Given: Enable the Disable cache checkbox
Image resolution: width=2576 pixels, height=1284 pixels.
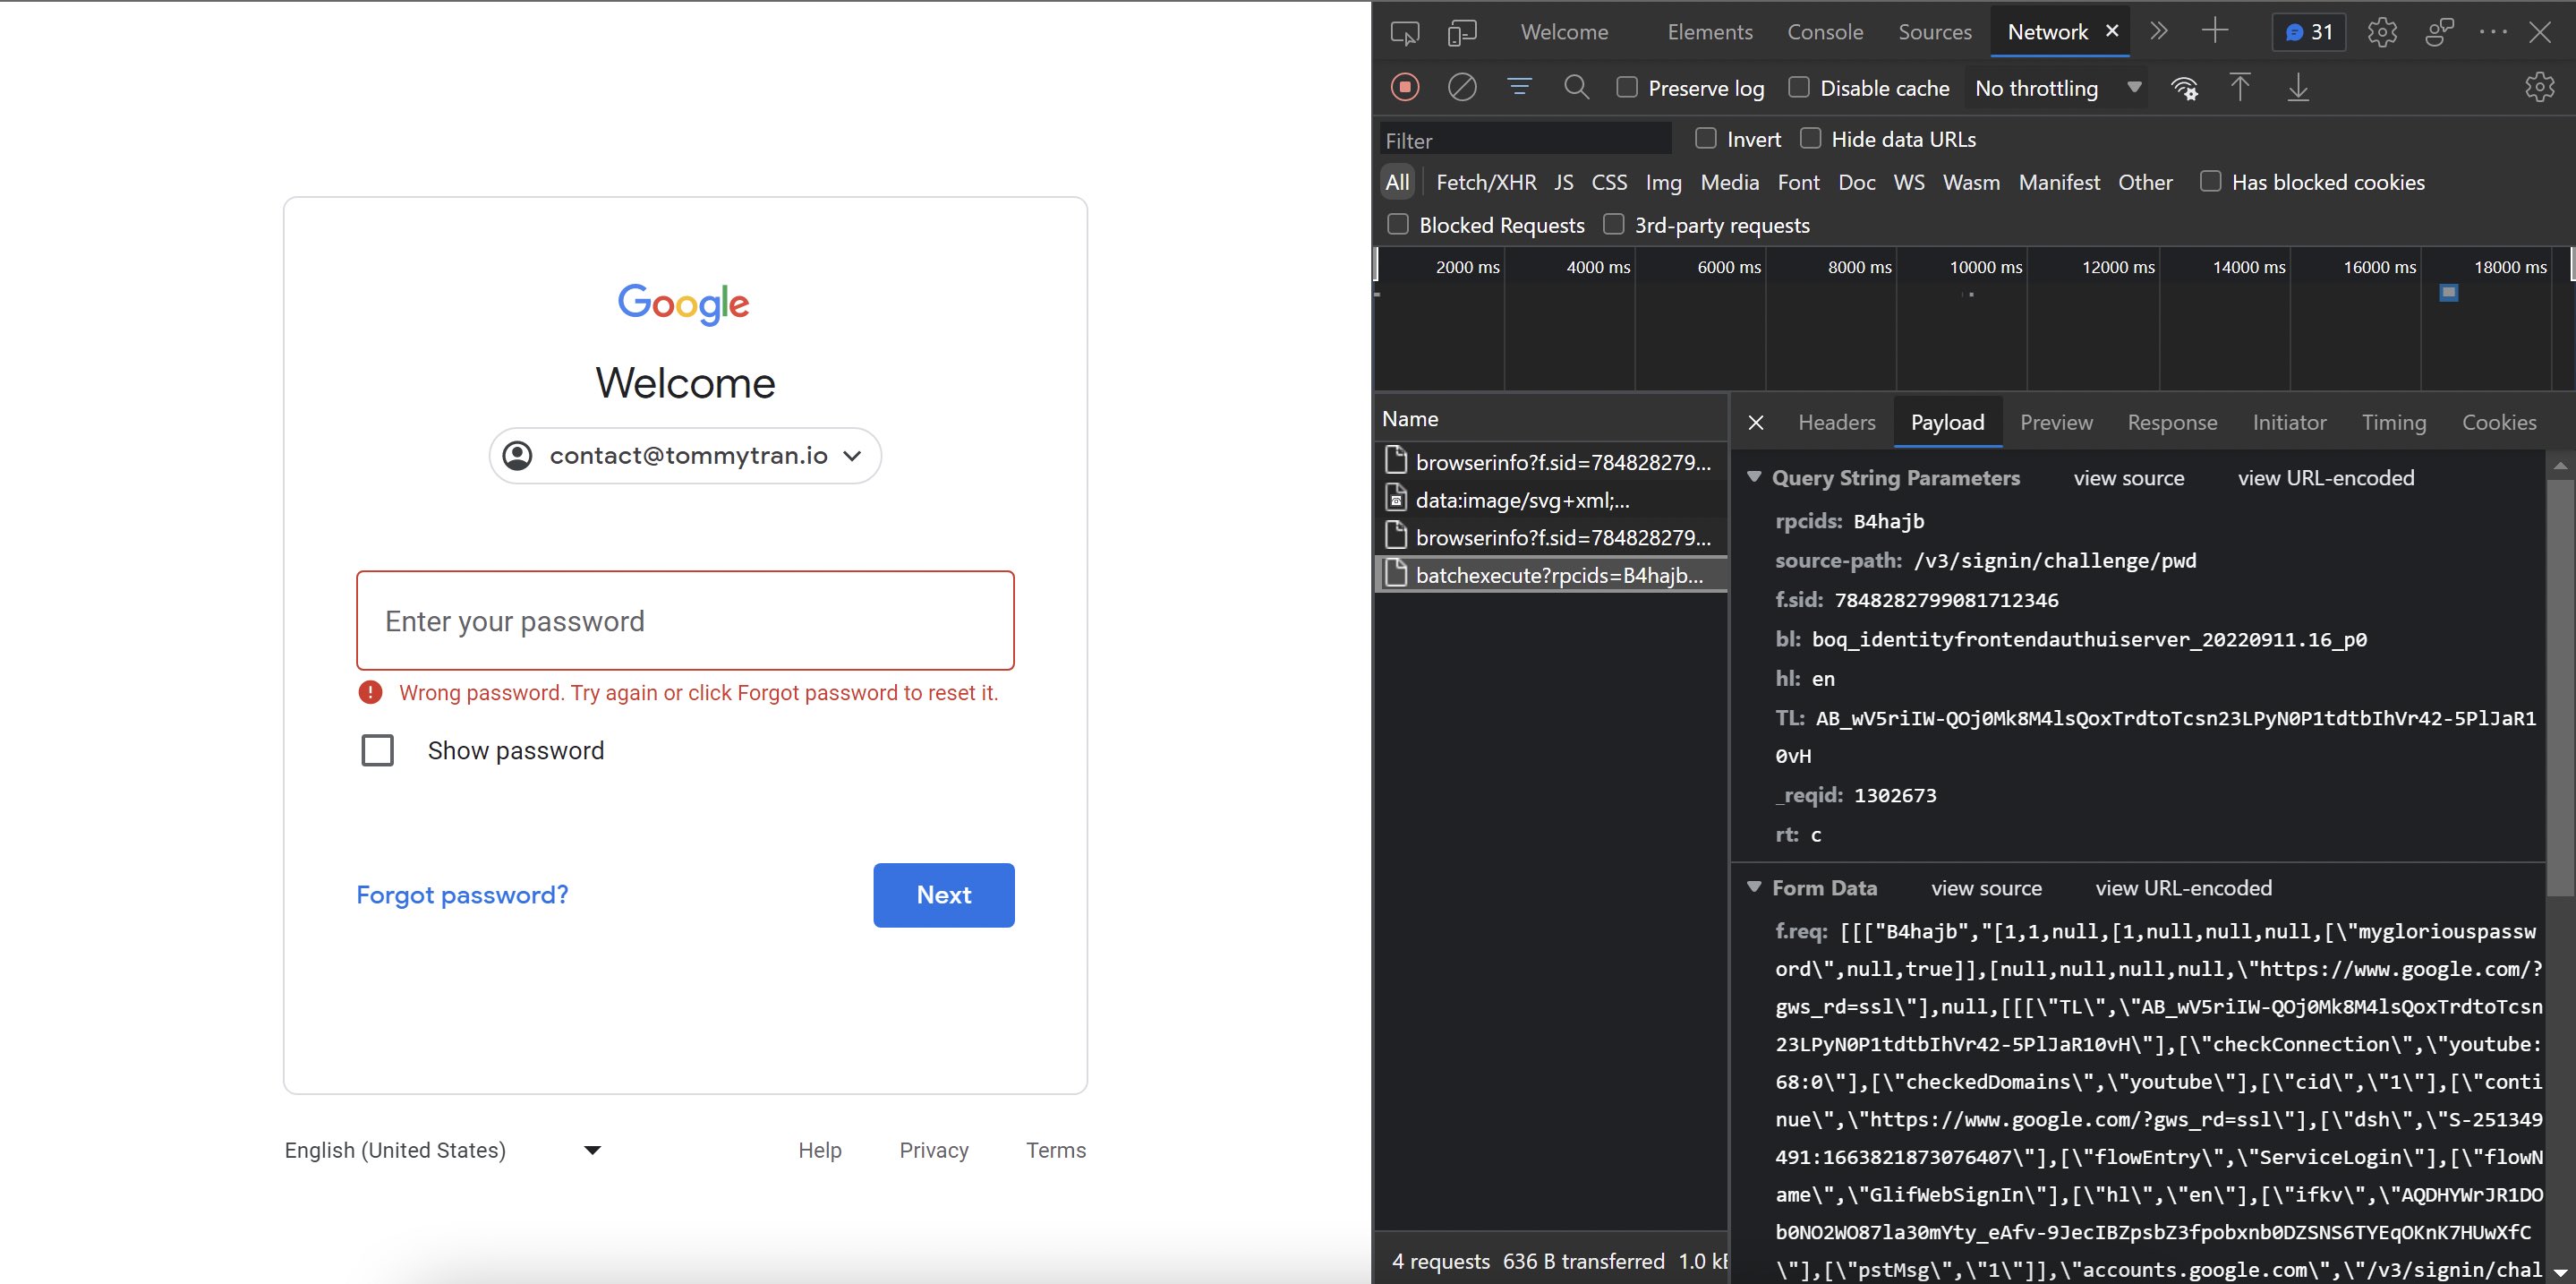Looking at the screenshot, I should pyautogui.click(x=1801, y=87).
